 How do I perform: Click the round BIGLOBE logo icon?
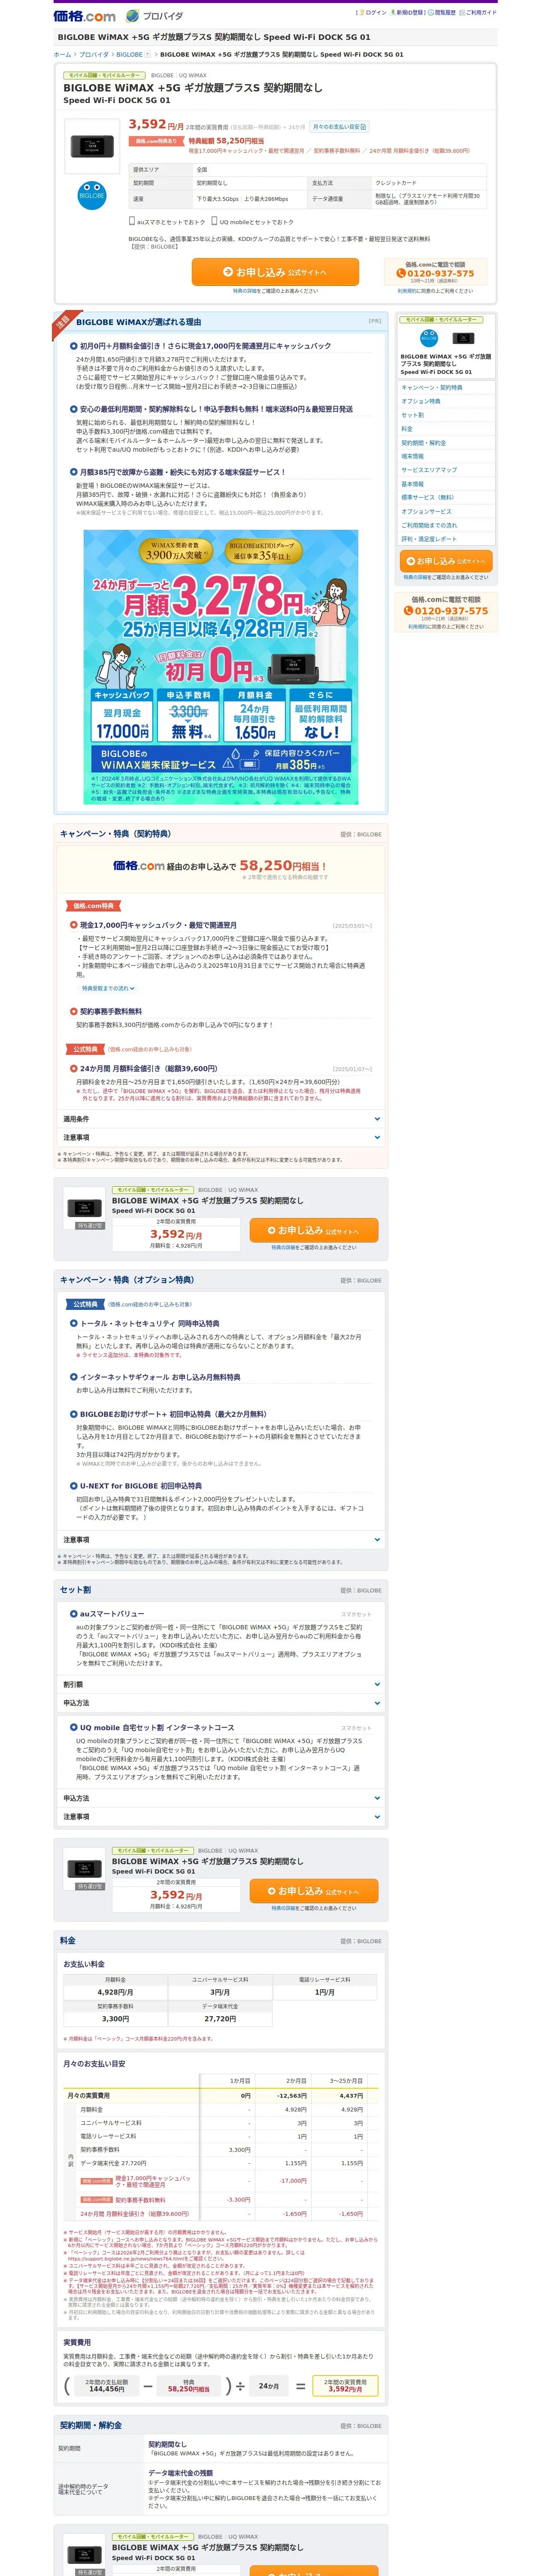[91, 194]
